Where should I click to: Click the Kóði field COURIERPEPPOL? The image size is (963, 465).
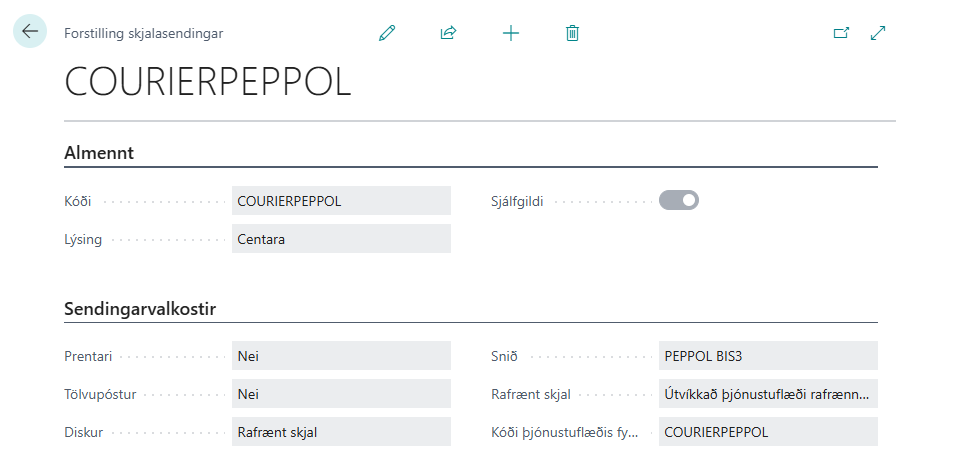coord(341,201)
